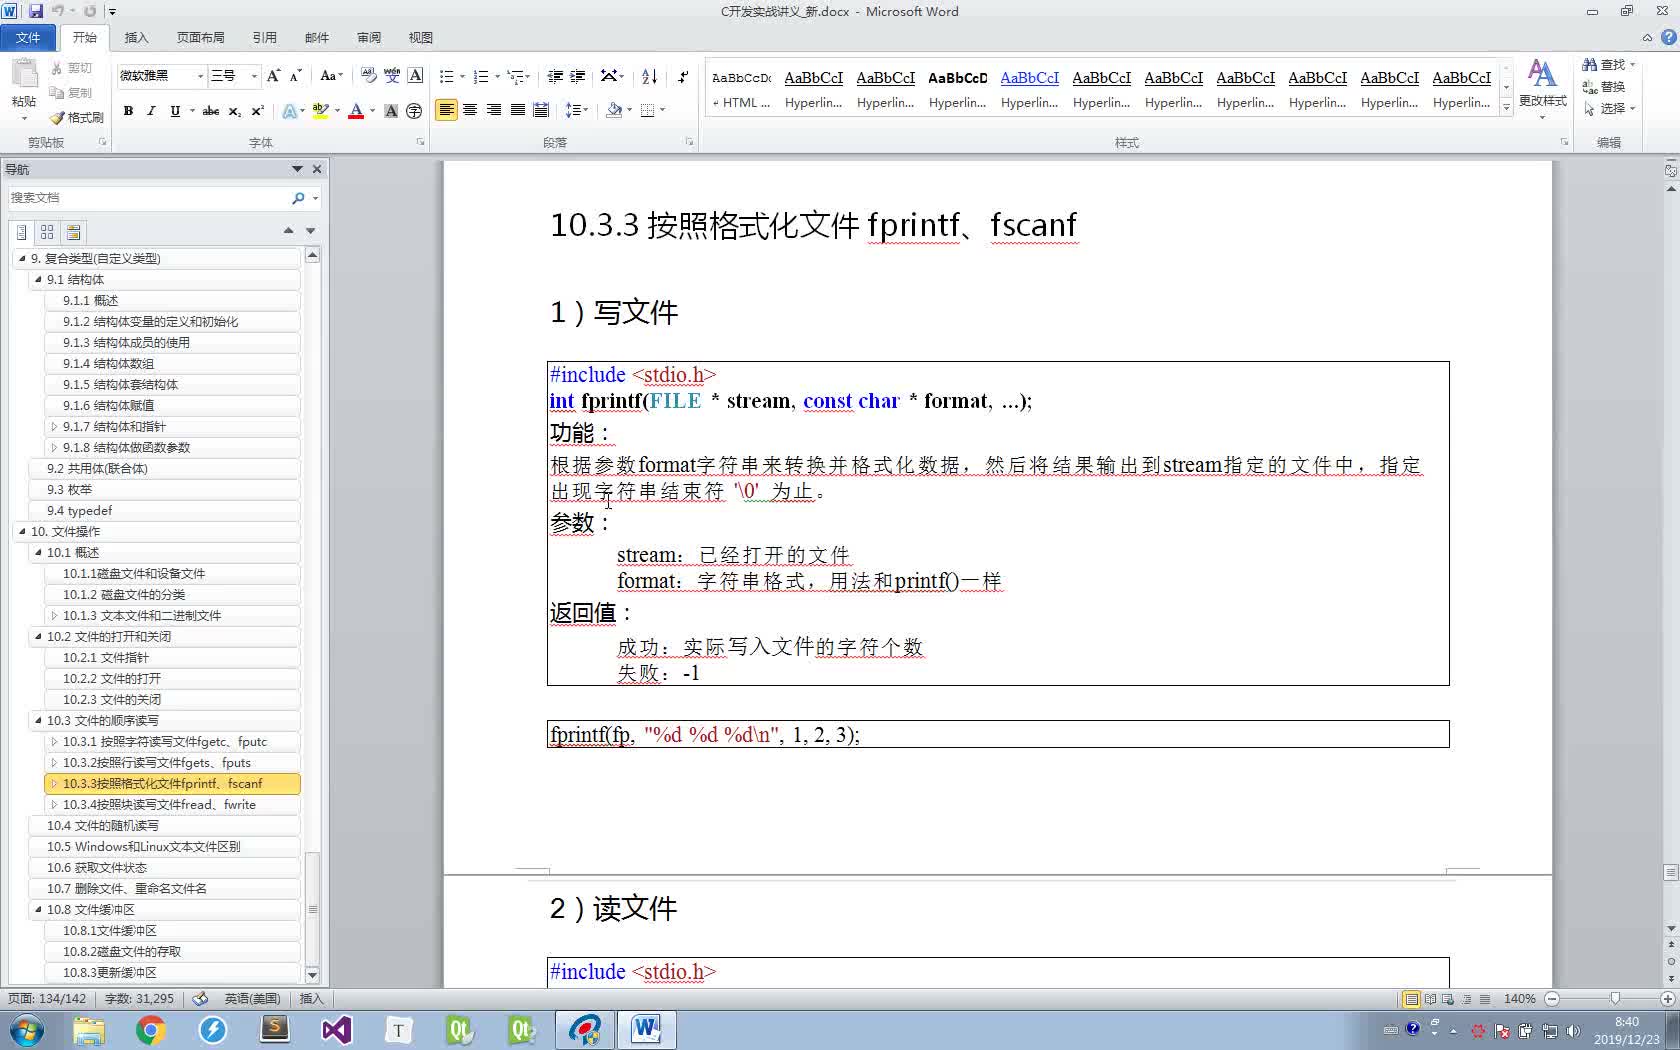Open the 文件 (File) tab
This screenshot has height=1050, width=1680.
(x=28, y=38)
